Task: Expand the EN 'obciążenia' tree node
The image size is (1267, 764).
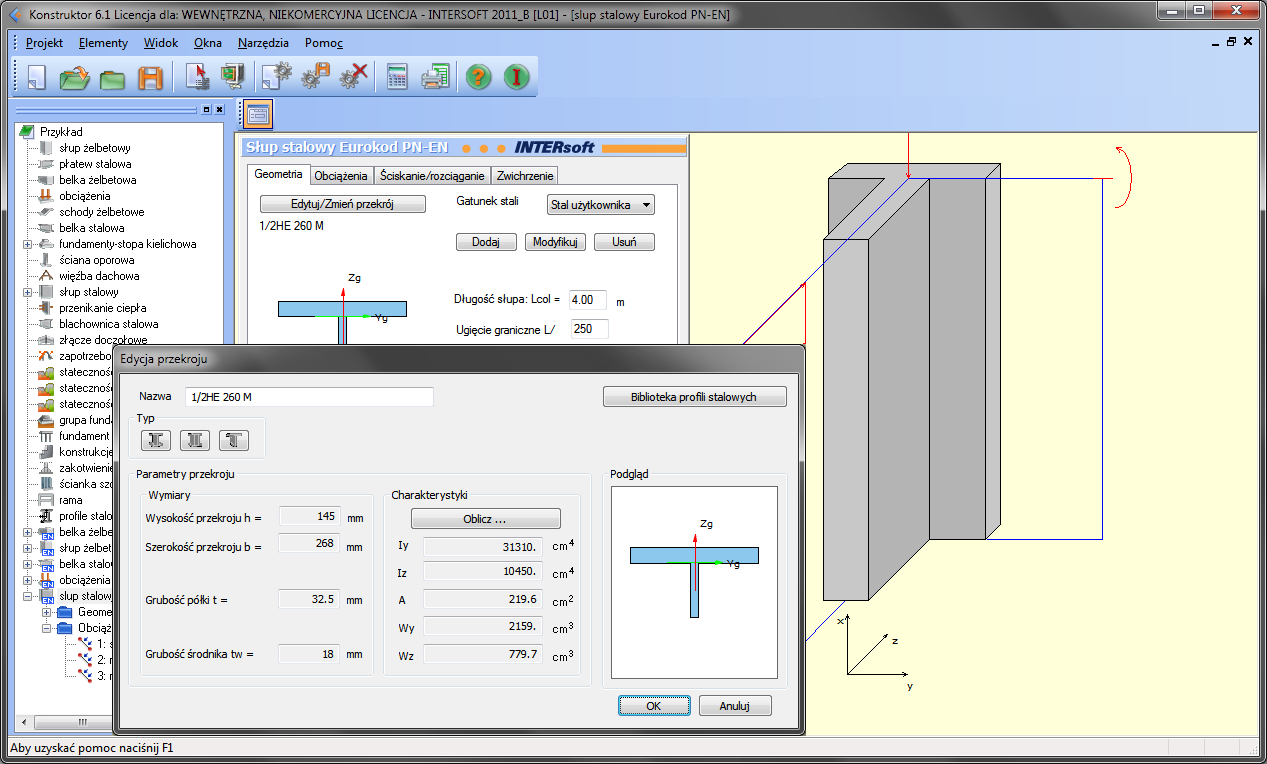Action: [x=27, y=580]
